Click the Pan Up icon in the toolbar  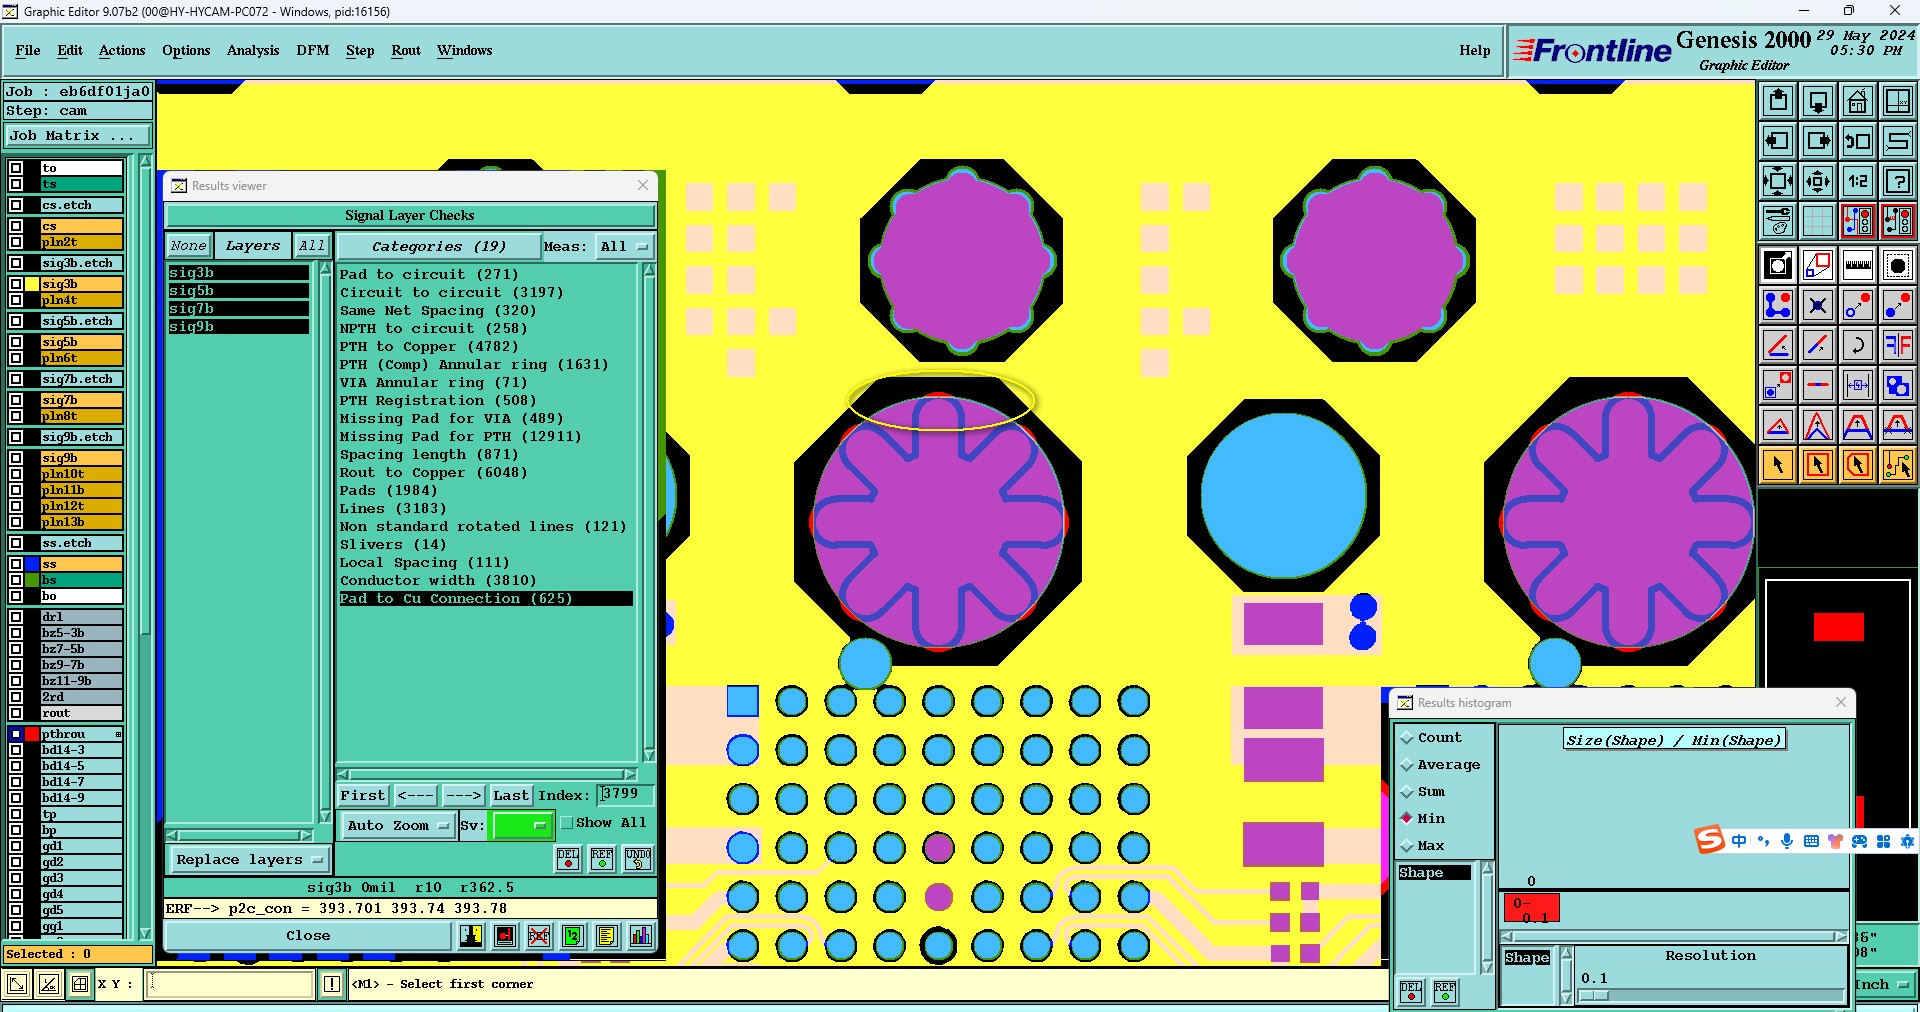tap(1778, 101)
